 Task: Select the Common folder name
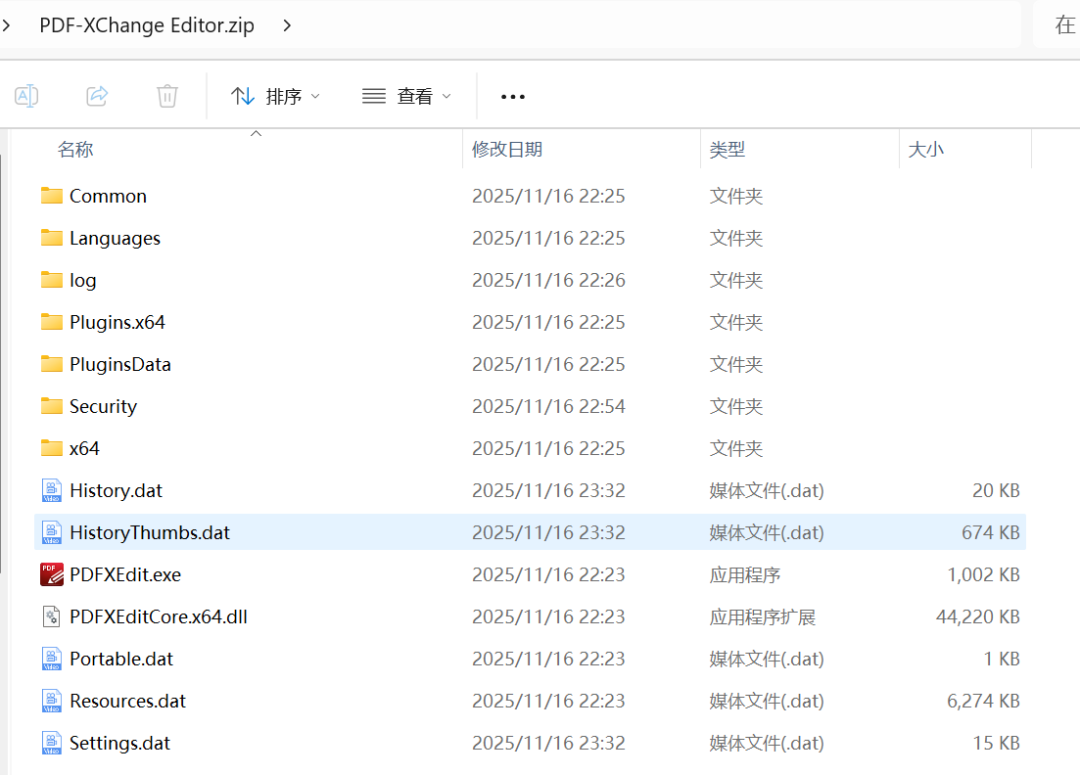click(x=108, y=196)
